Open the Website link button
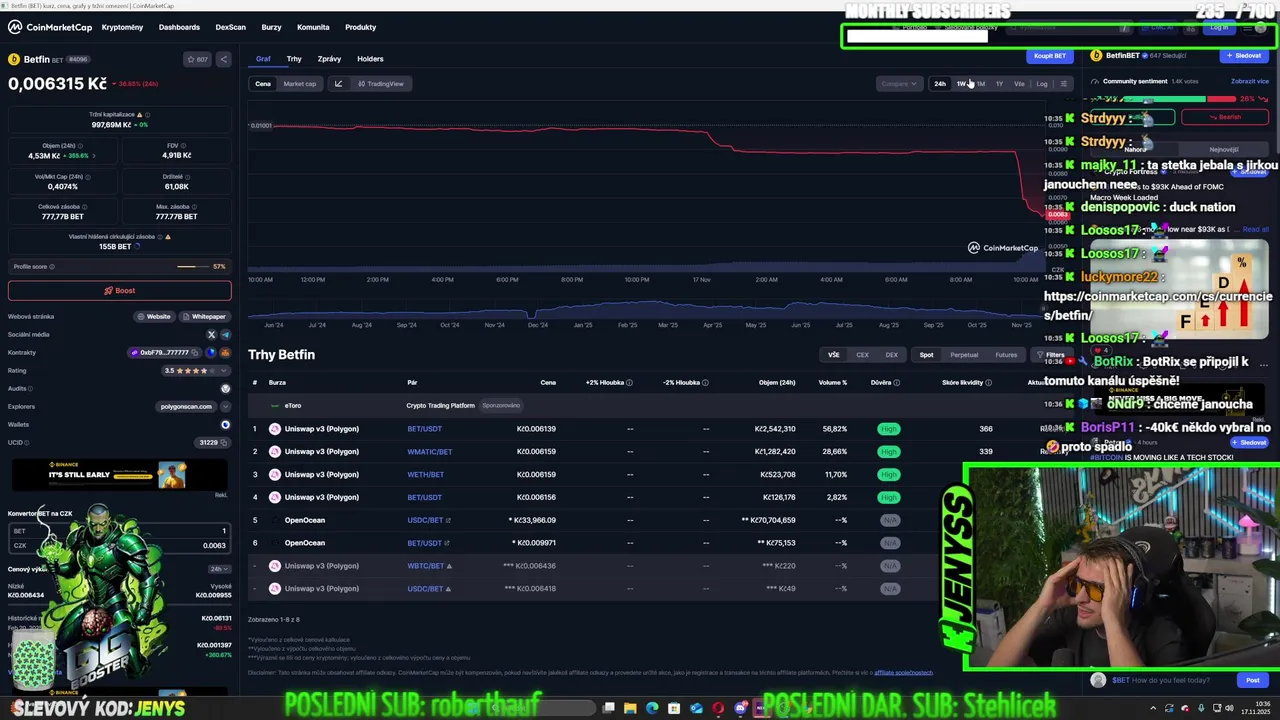This screenshot has height=720, width=1280. click(154, 317)
